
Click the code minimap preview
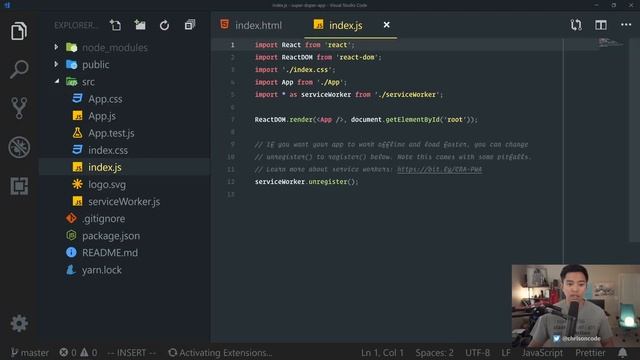pyautogui.click(x=611, y=42)
